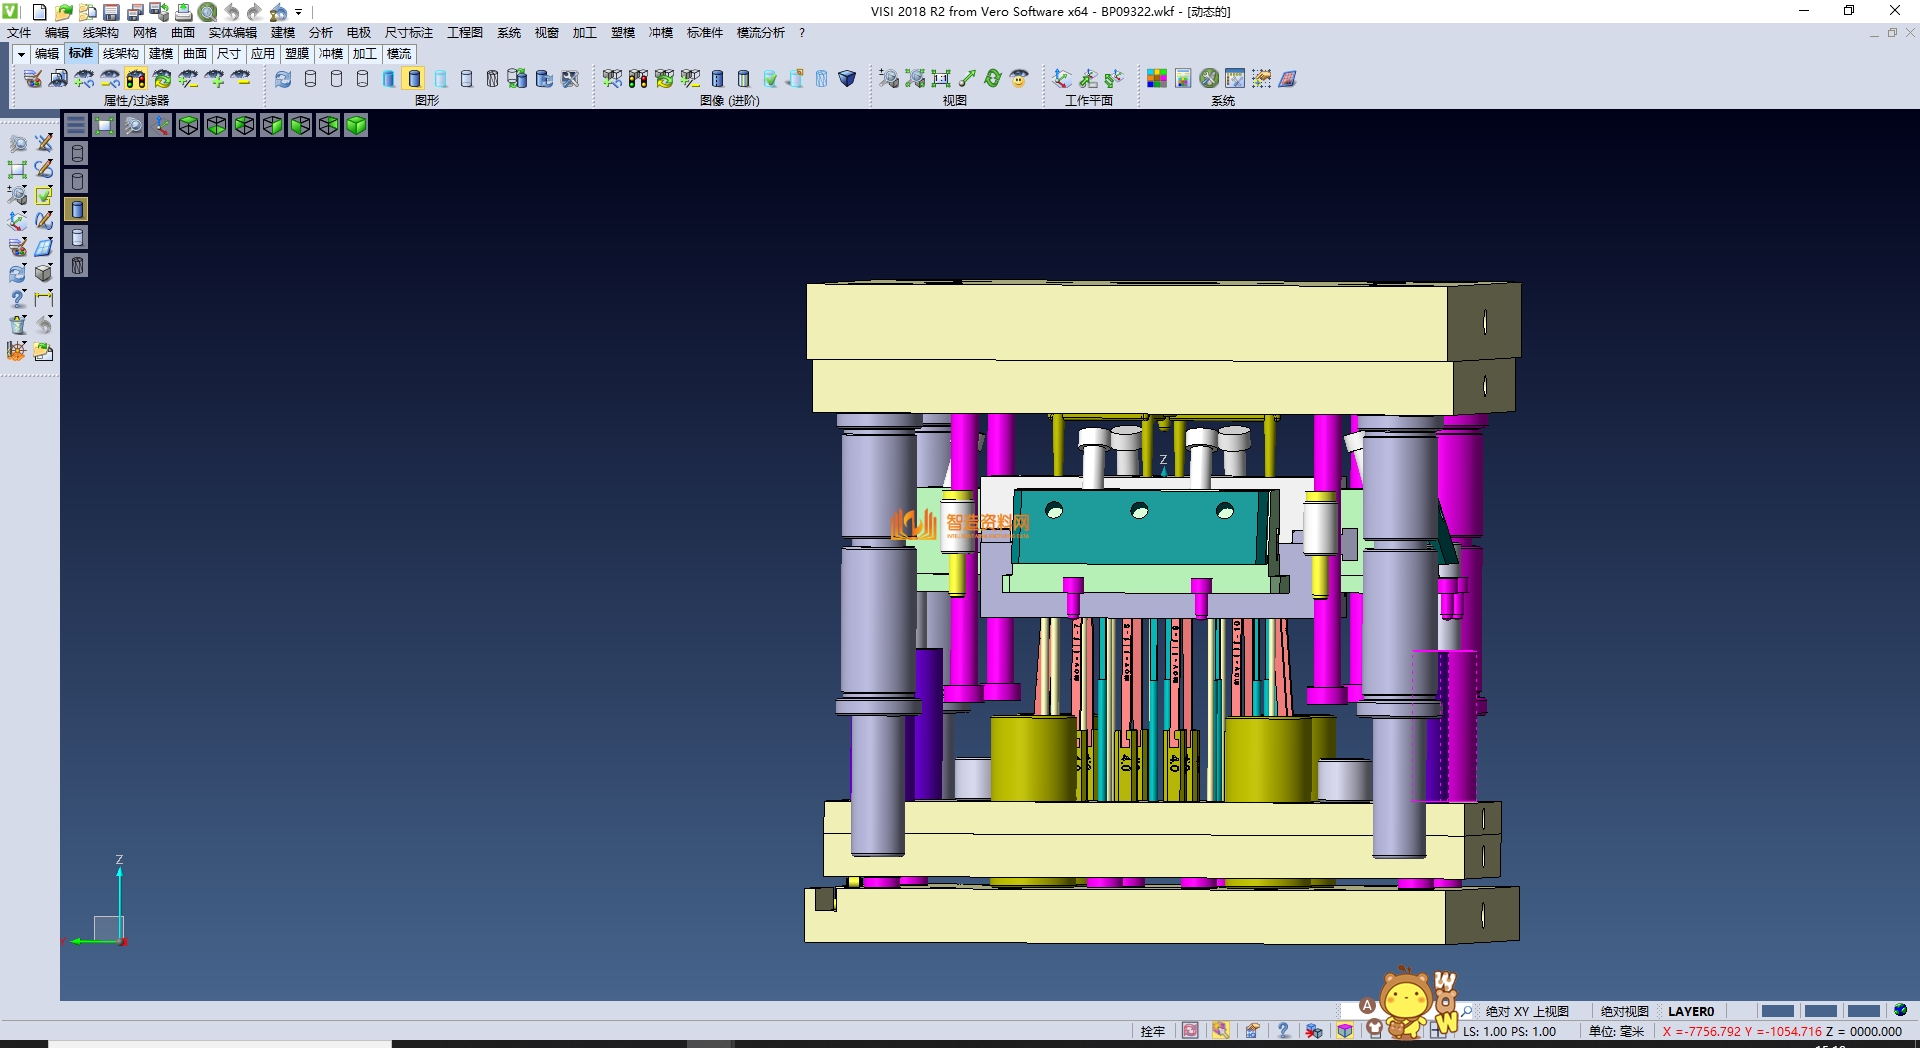Open the hamburger list button above viewport

point(76,125)
